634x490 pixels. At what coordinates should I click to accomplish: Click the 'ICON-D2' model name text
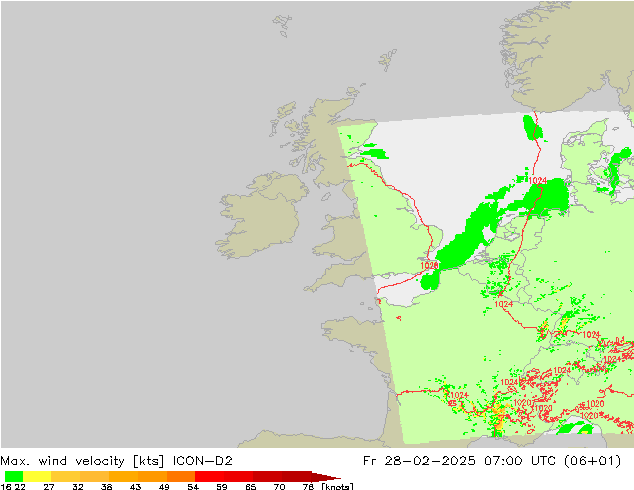203,461
